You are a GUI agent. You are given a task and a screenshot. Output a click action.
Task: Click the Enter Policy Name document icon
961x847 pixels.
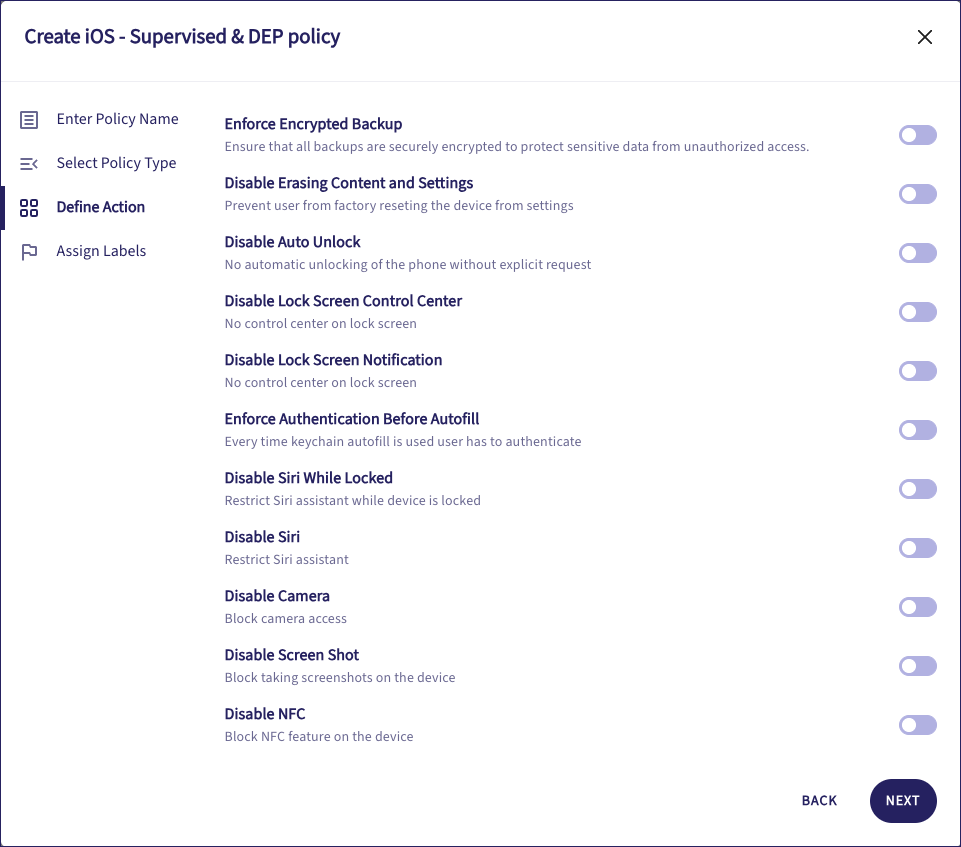pyautogui.click(x=29, y=120)
